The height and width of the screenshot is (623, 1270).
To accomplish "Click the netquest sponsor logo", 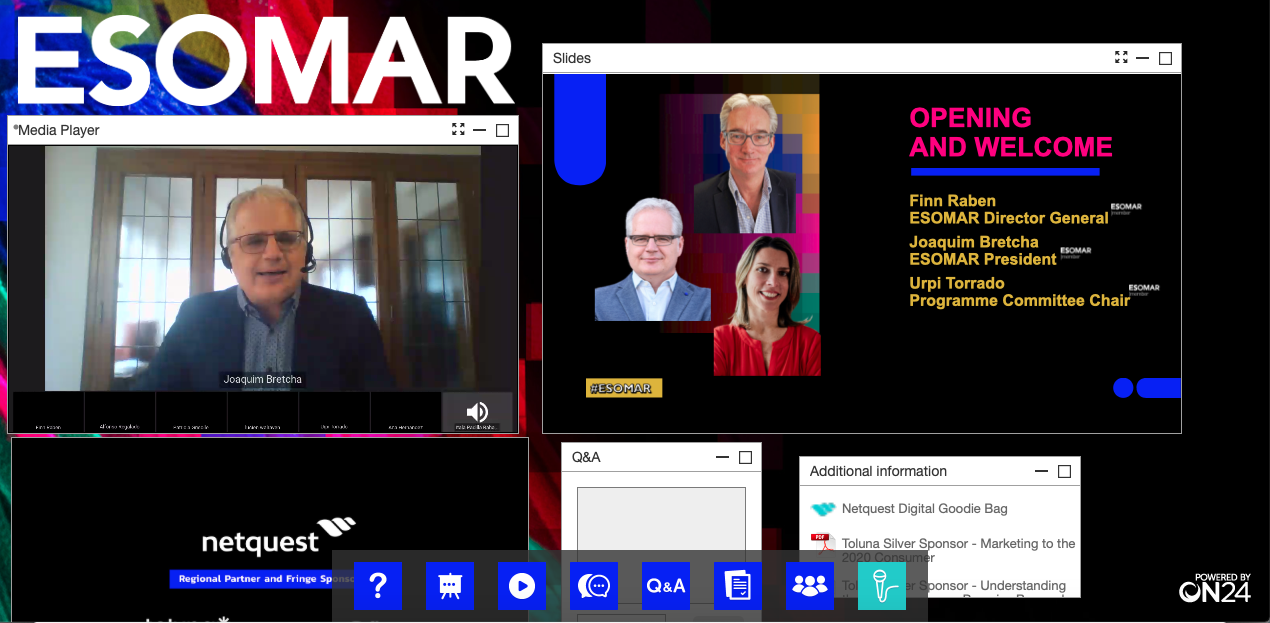I will [278, 537].
